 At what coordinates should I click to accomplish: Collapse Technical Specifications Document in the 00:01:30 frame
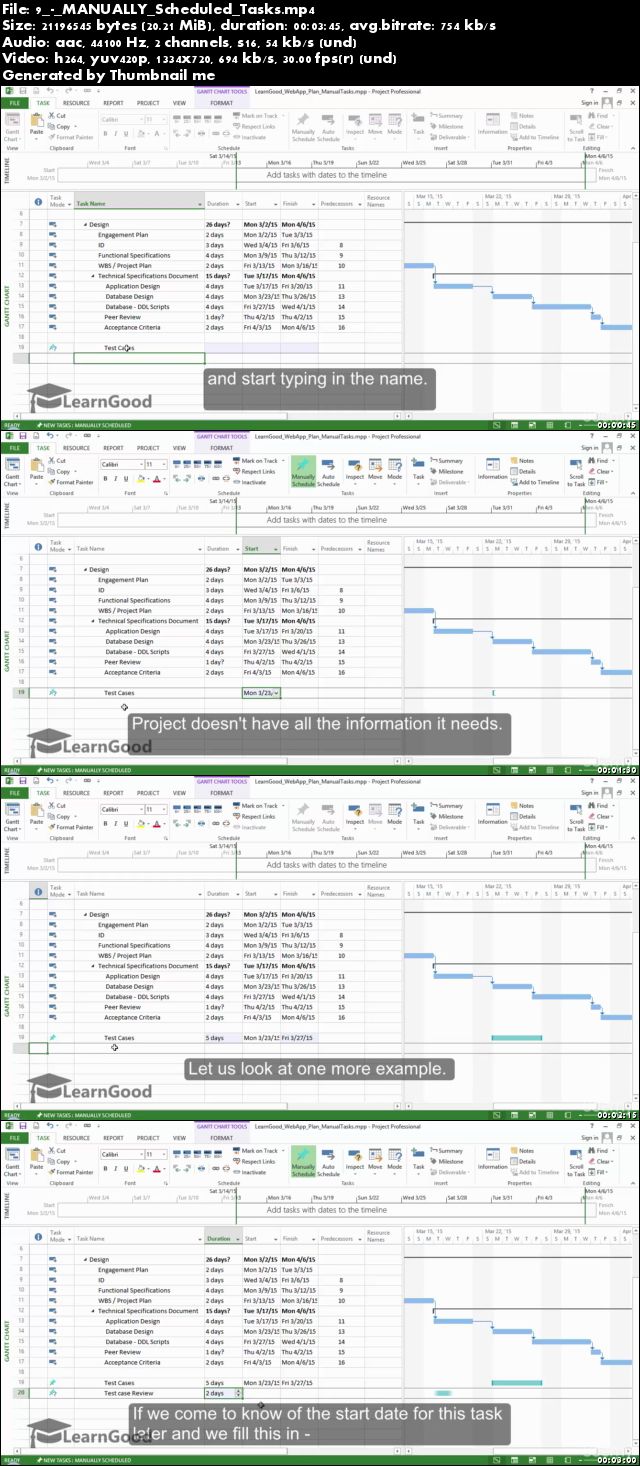93,621
